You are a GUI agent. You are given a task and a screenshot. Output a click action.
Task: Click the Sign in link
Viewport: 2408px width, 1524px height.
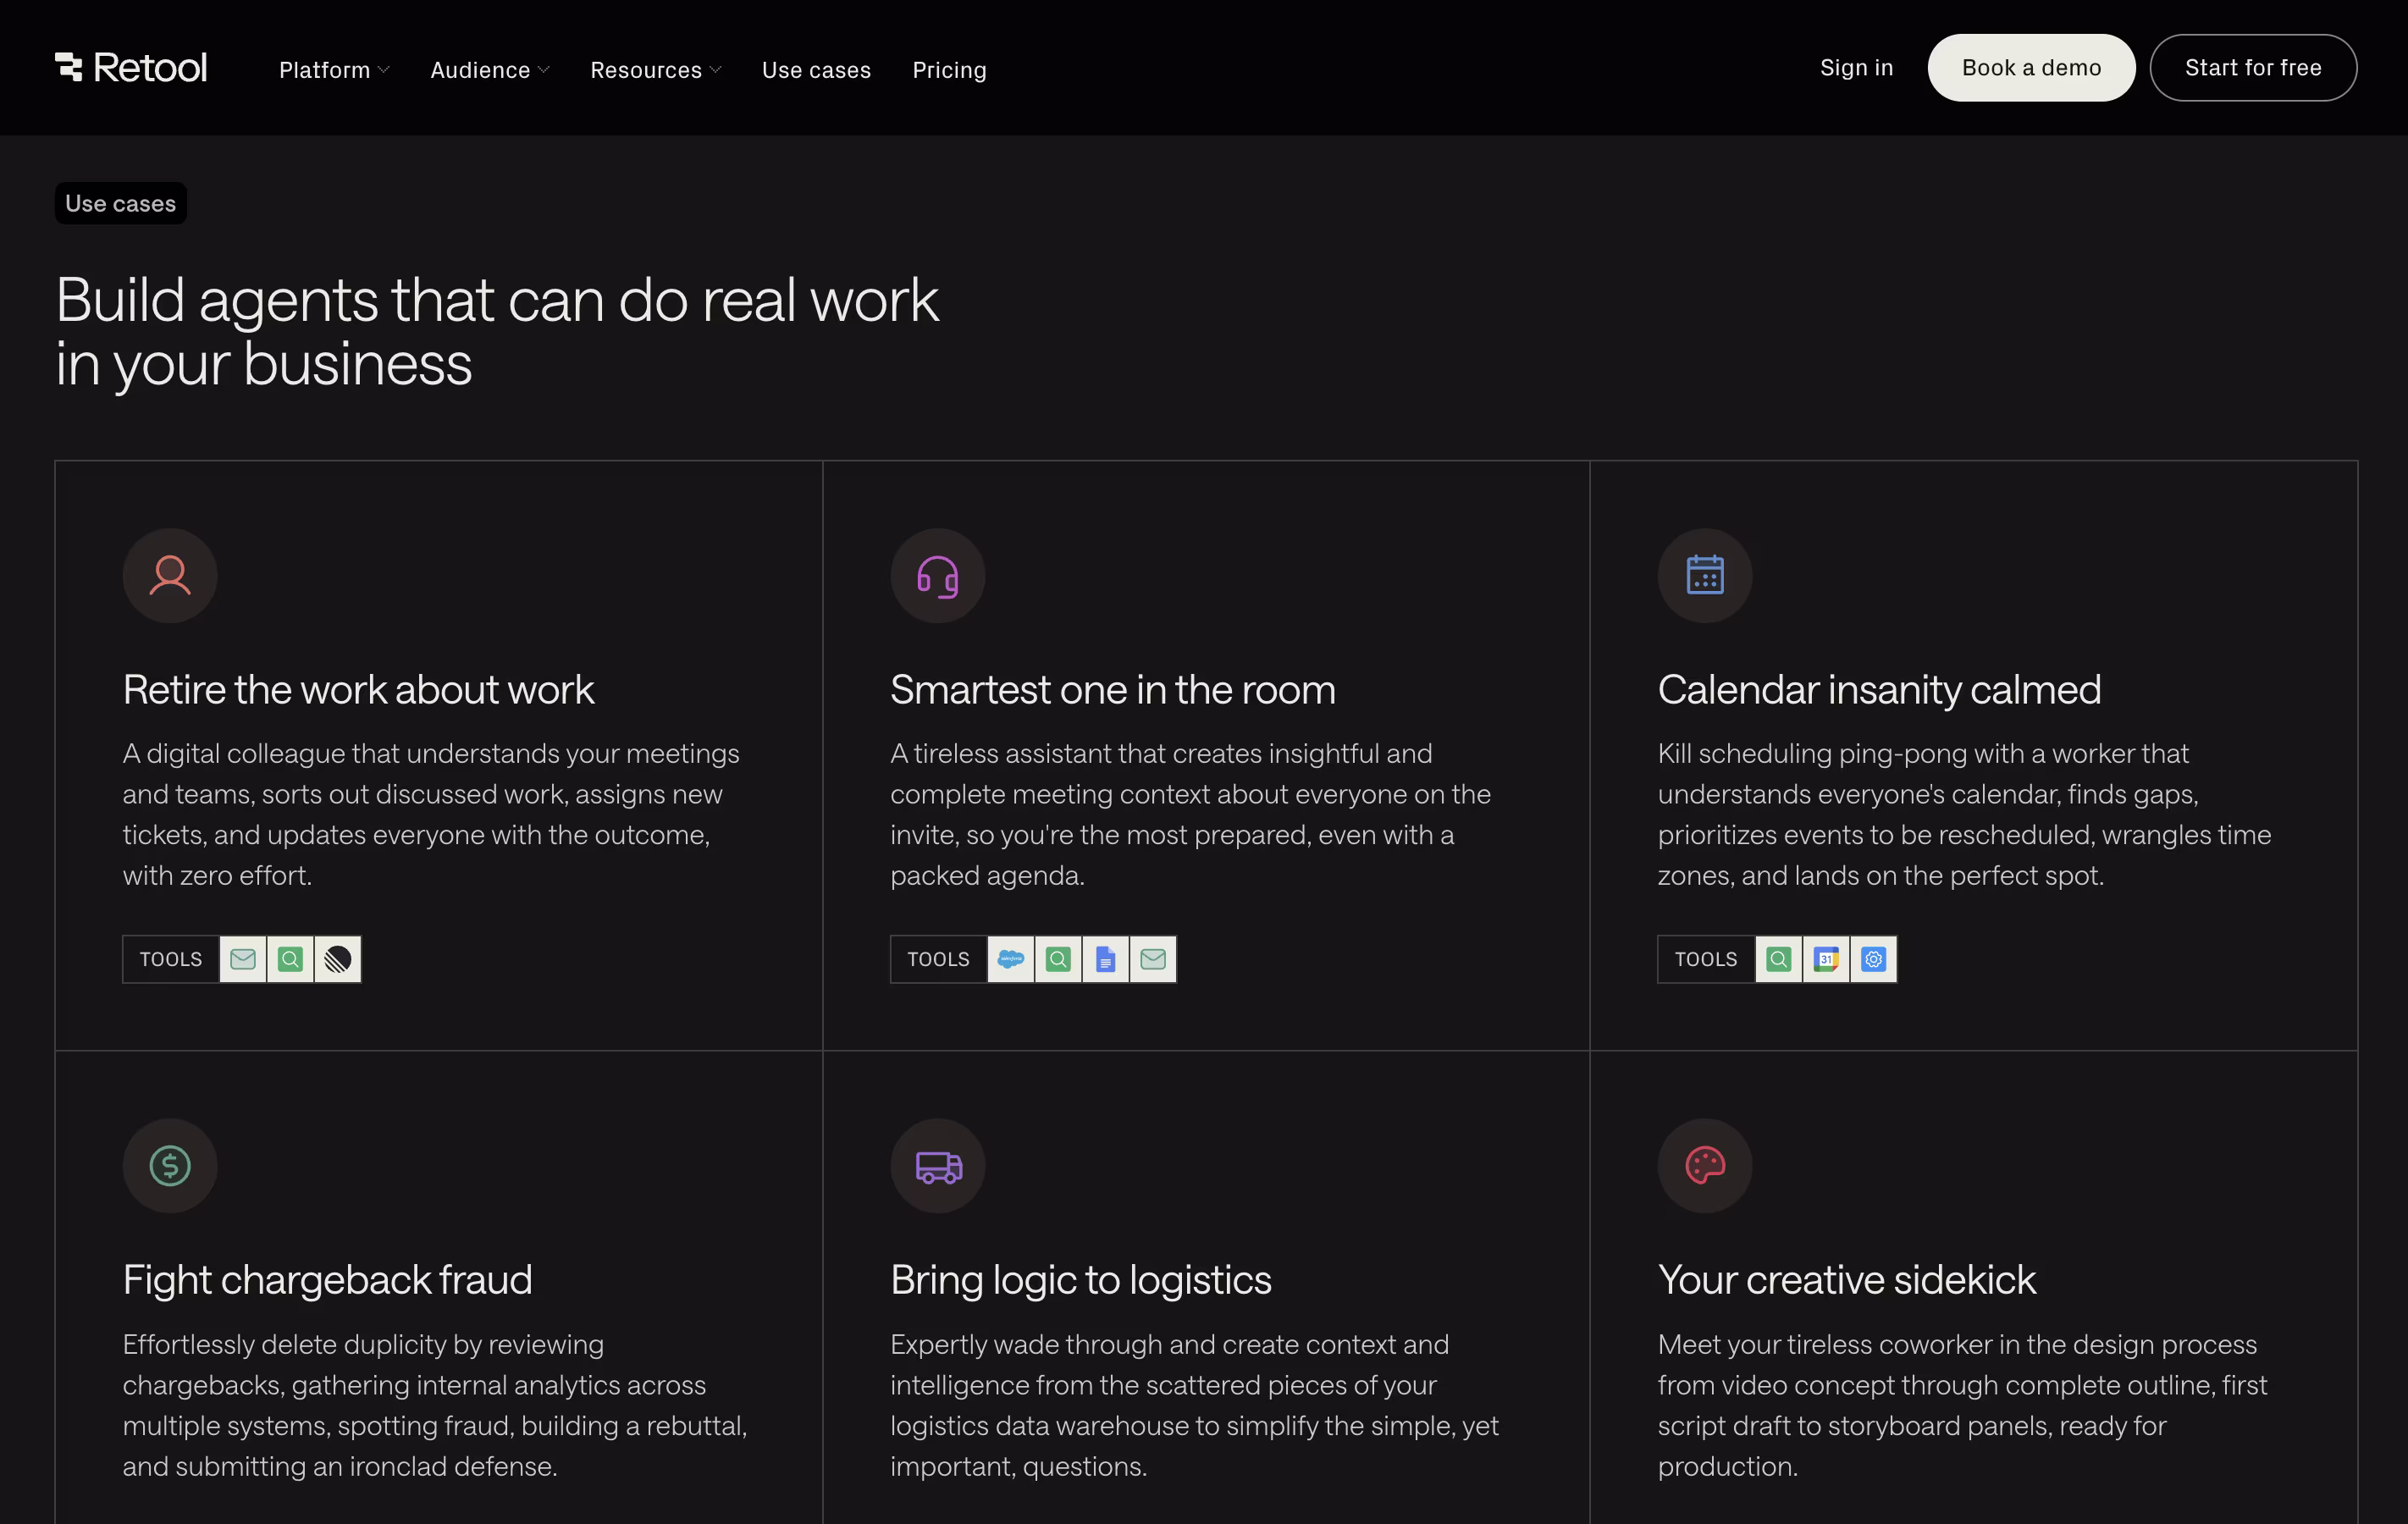point(1856,68)
